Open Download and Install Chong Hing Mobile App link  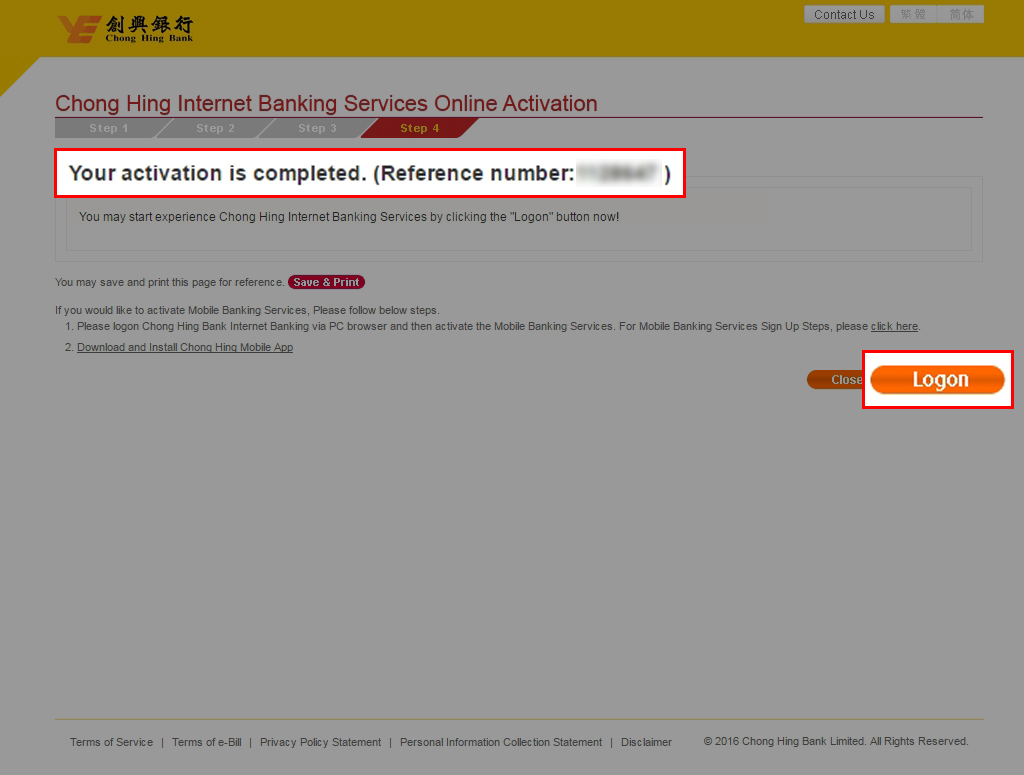(185, 347)
